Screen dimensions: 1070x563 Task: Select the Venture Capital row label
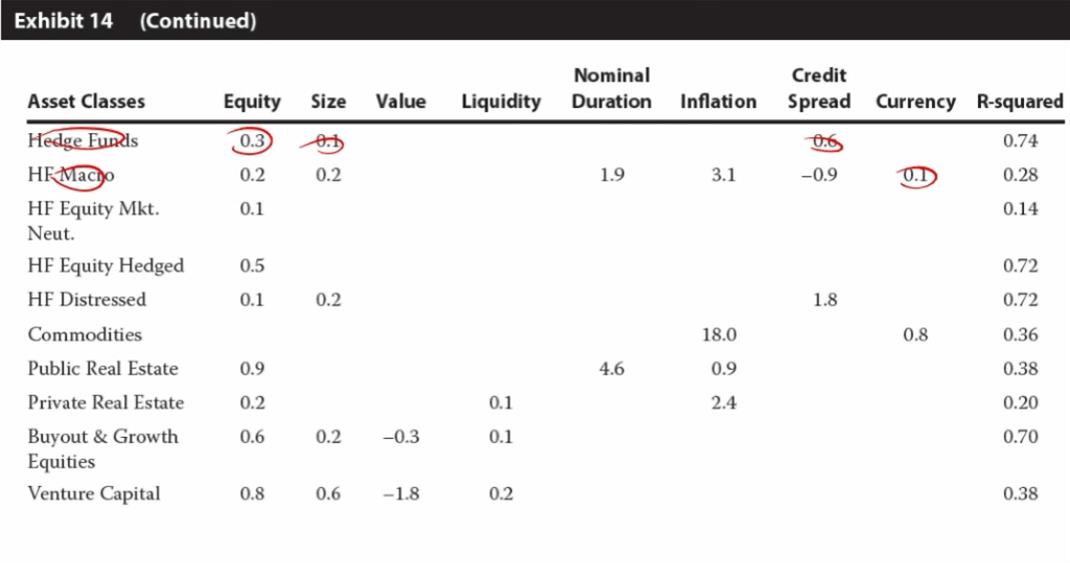tap(94, 493)
